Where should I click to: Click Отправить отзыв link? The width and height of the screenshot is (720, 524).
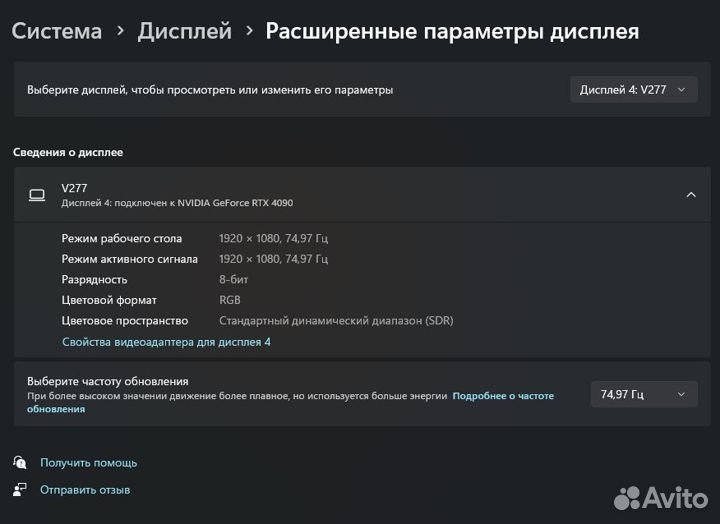click(x=85, y=490)
